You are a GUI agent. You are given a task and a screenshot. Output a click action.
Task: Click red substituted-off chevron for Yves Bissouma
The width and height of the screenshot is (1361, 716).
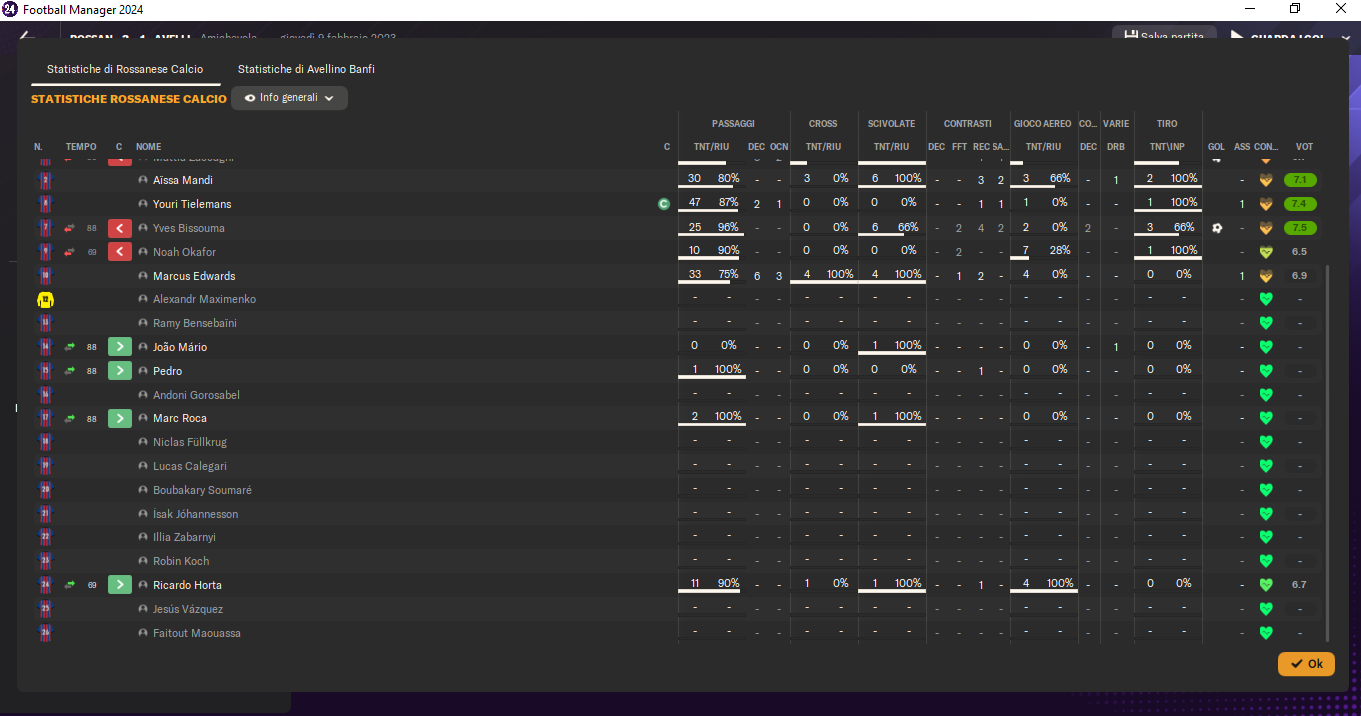120,228
